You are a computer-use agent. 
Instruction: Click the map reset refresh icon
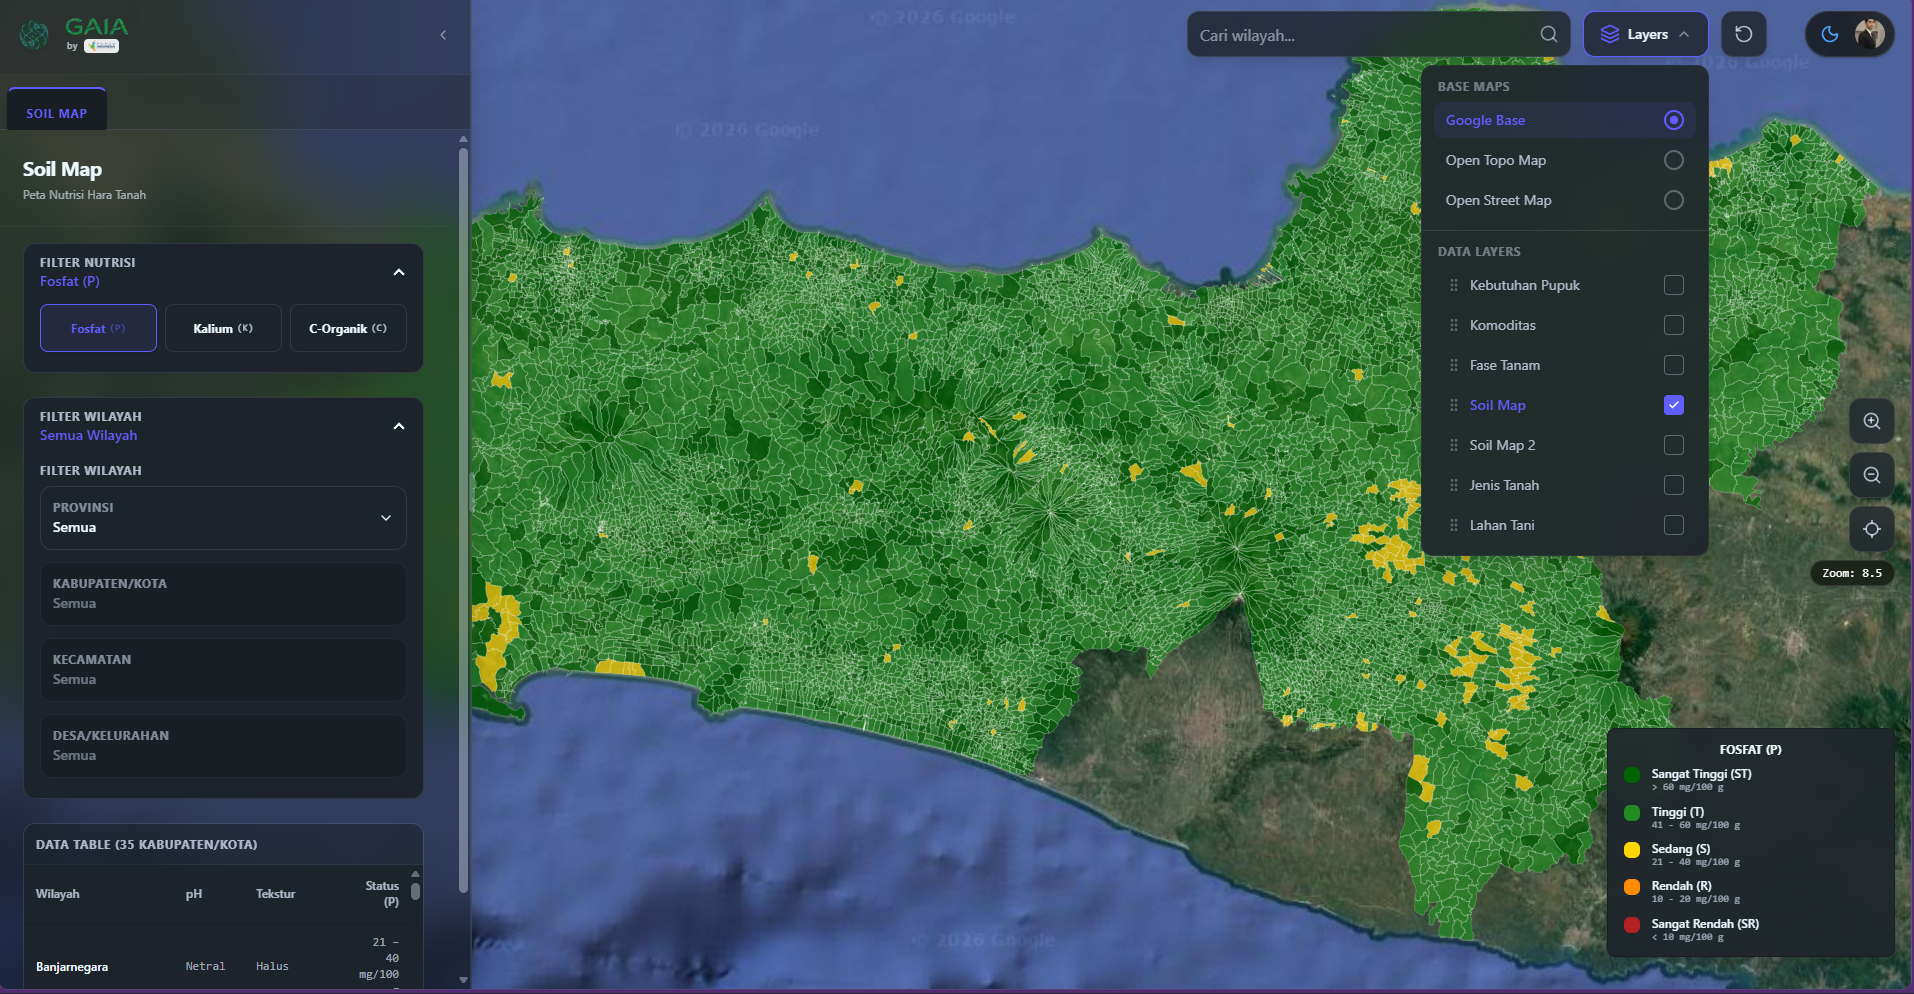pos(1743,35)
